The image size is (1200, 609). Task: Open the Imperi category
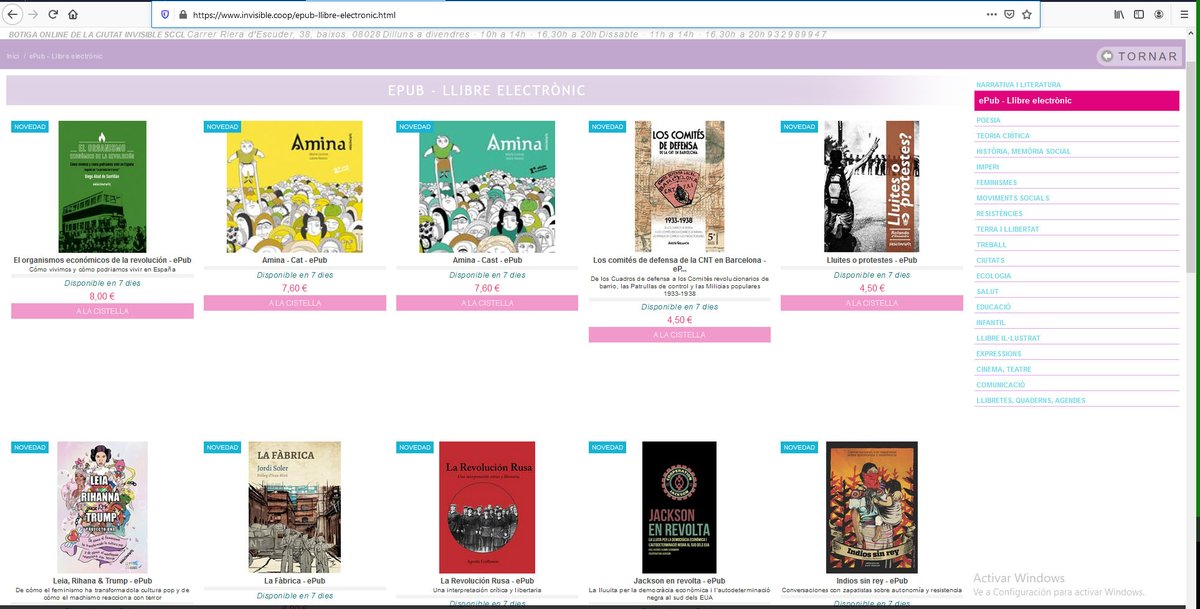click(988, 167)
